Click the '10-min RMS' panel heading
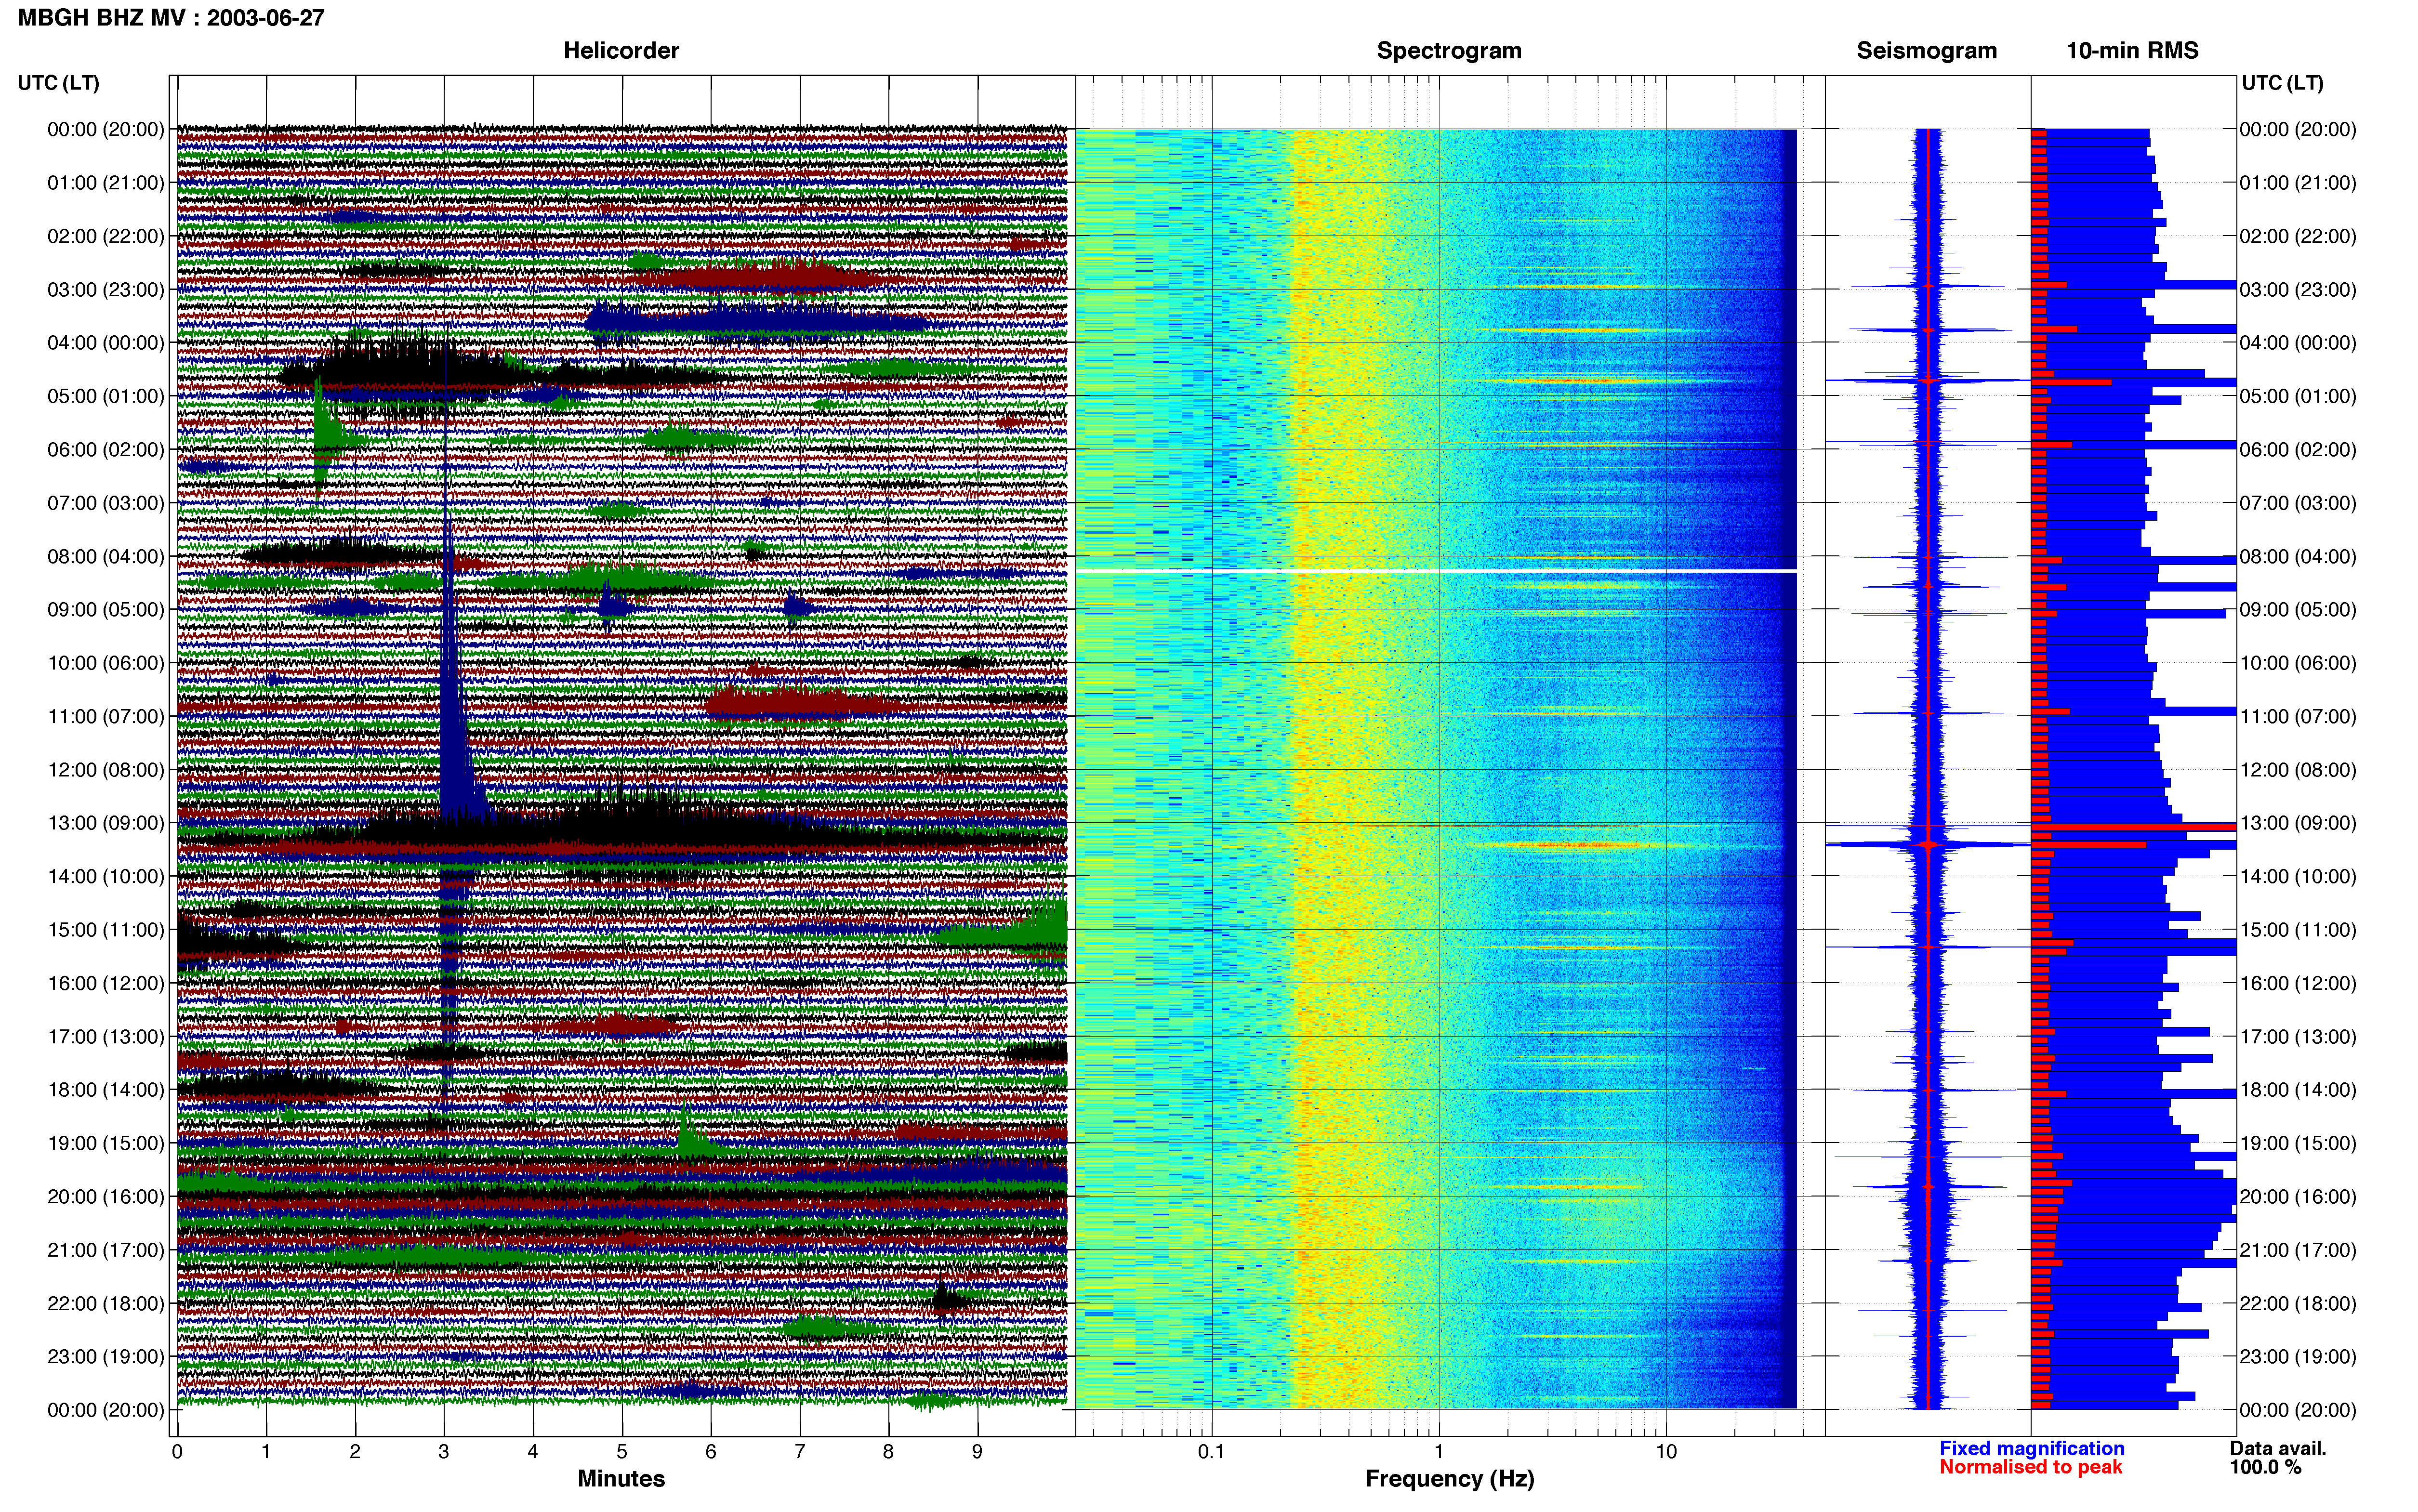The image size is (2418, 1512). click(2132, 51)
